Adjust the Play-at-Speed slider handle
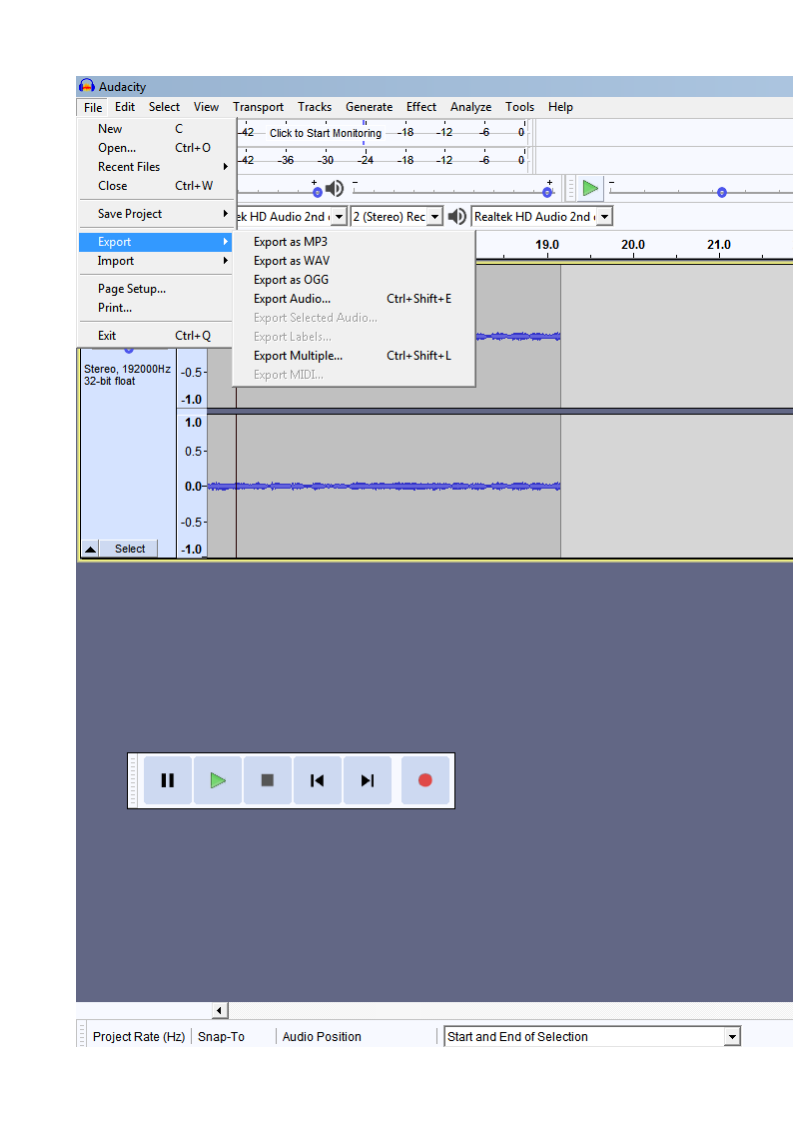793x1122 pixels. tap(722, 192)
